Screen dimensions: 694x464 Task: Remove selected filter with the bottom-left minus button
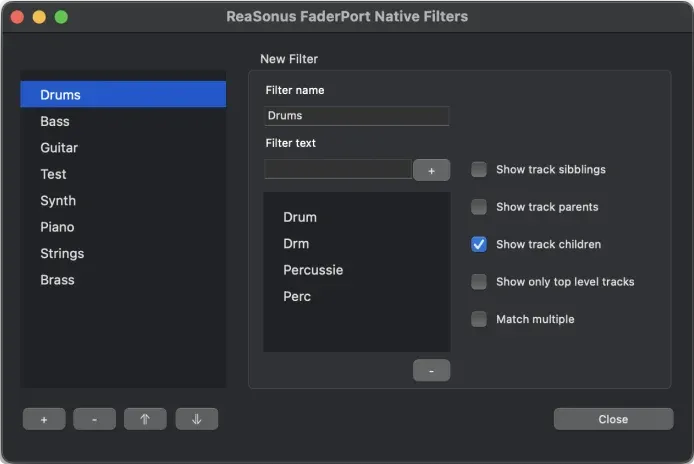pyautogui.click(x=94, y=419)
